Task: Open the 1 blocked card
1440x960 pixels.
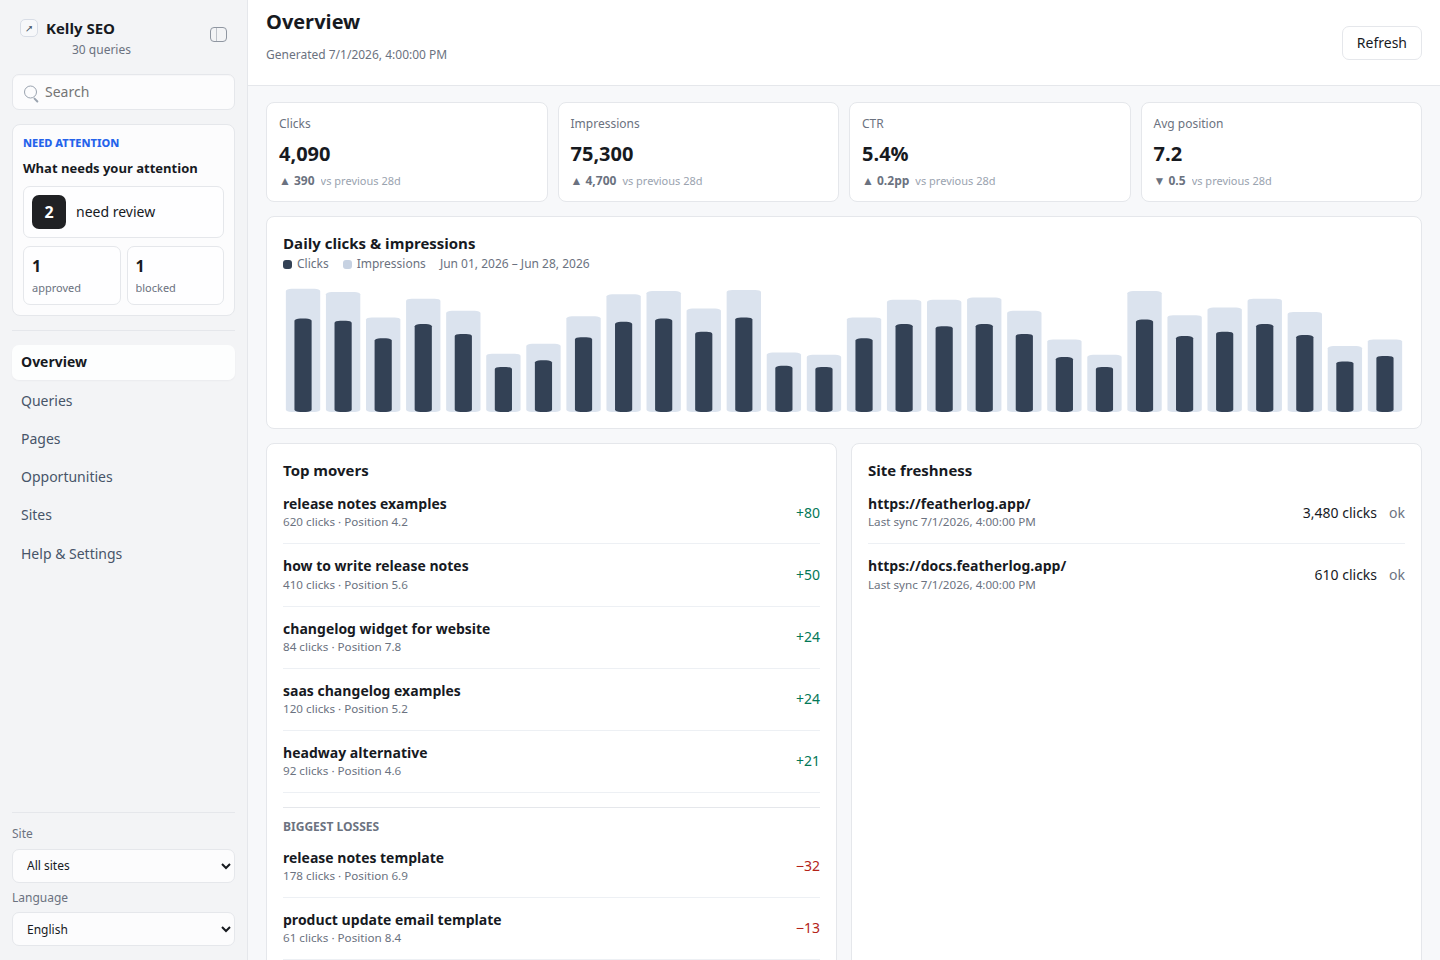Action: click(175, 275)
